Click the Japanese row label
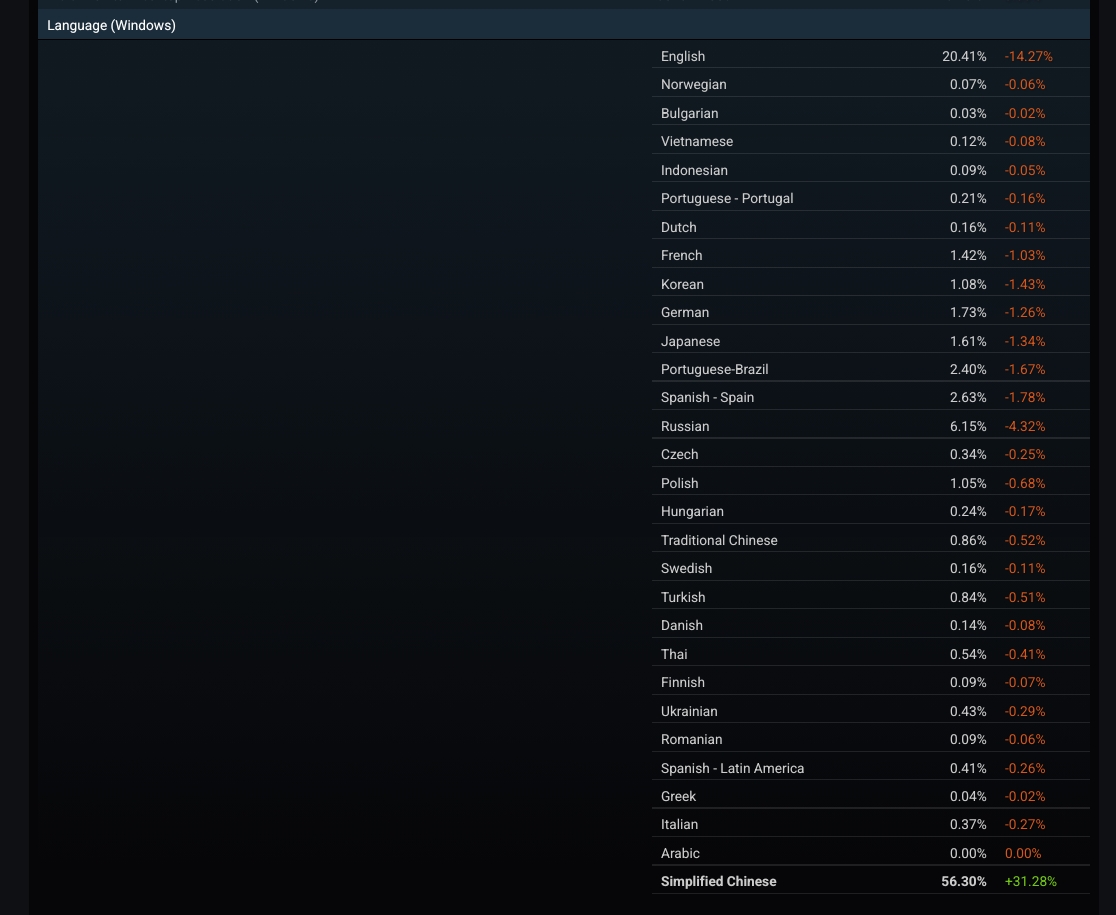The image size is (1116, 915). pos(690,341)
